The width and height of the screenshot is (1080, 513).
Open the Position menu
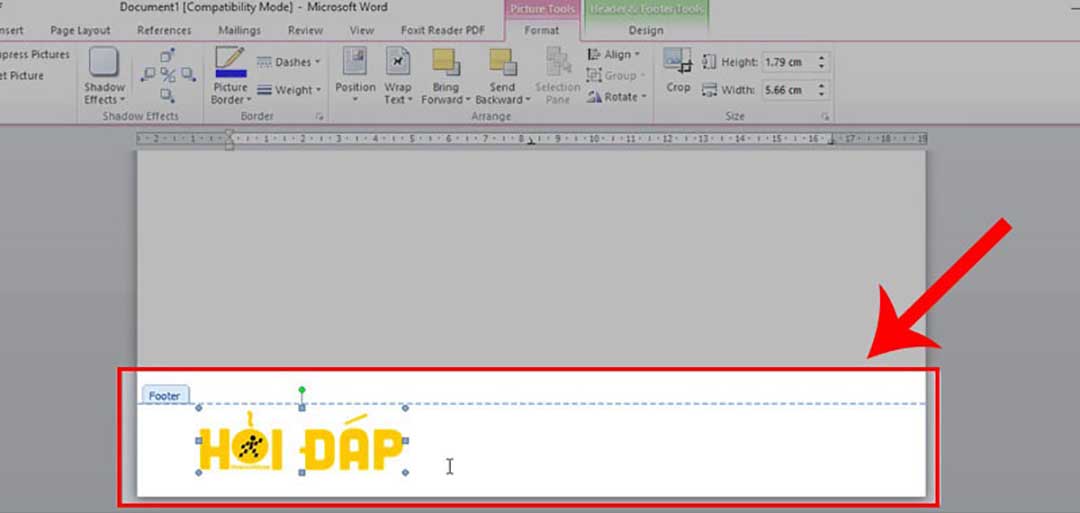[355, 76]
